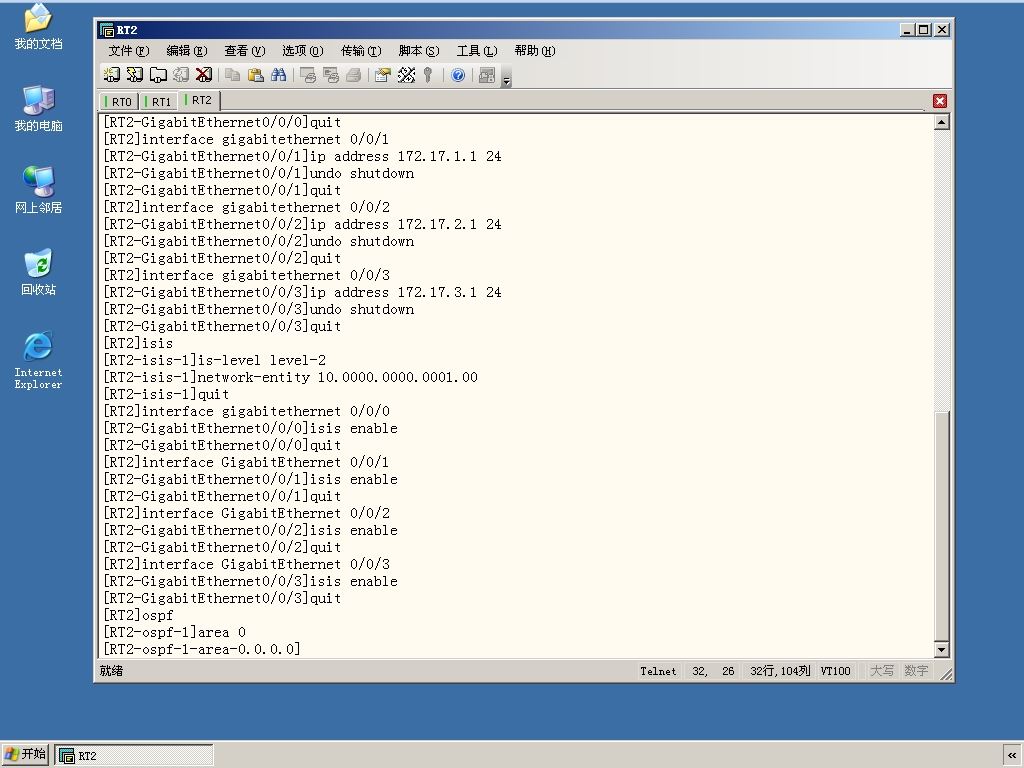
Task: Click 就绪 status text
Action: click(x=111, y=671)
